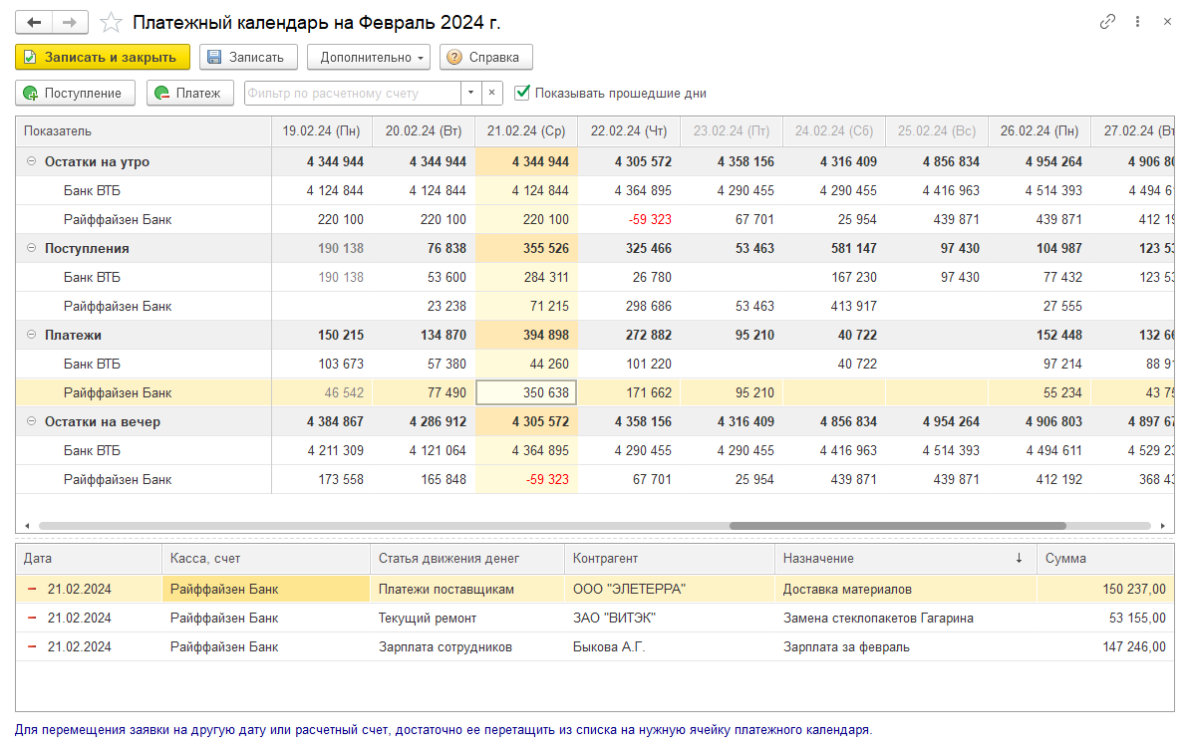The height and width of the screenshot is (744, 1188).
Task: Collapse the 'Остатки на утро' group
Action: (x=31, y=162)
